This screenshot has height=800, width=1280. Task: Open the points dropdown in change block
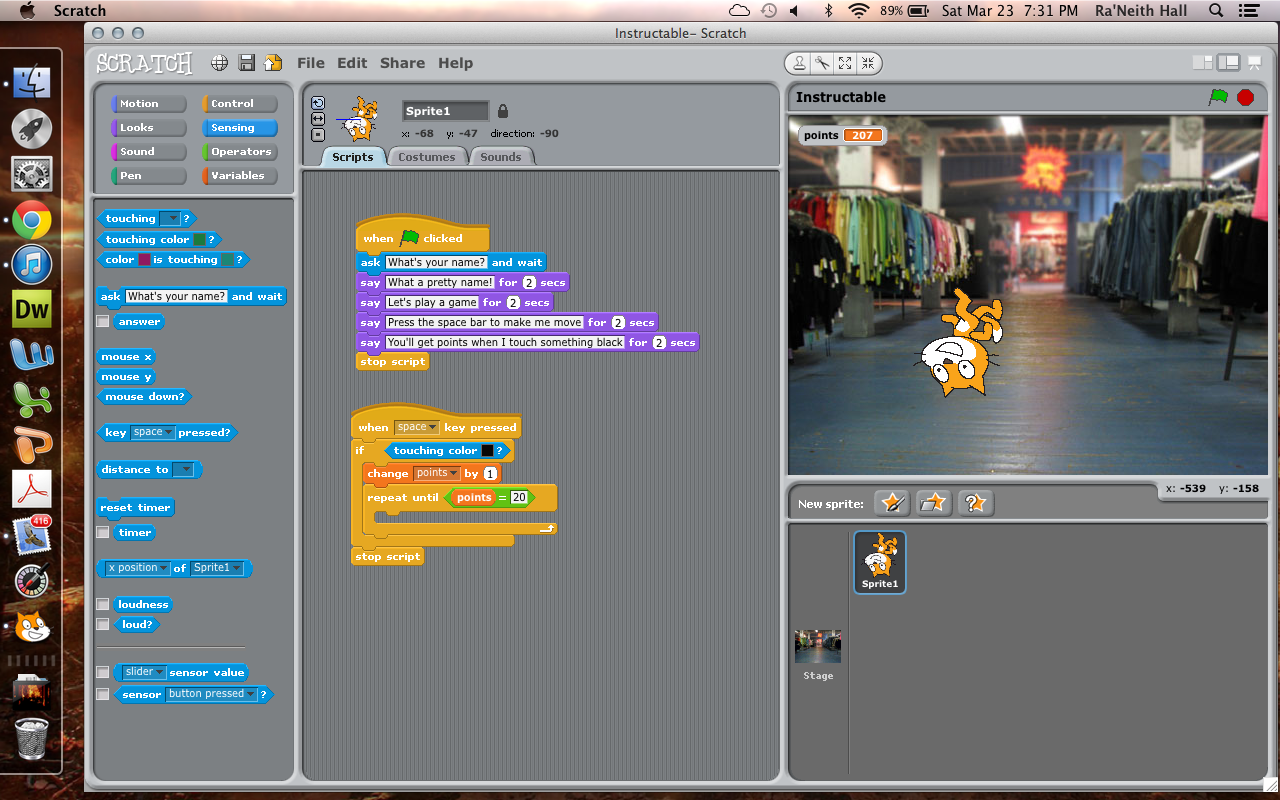437,473
